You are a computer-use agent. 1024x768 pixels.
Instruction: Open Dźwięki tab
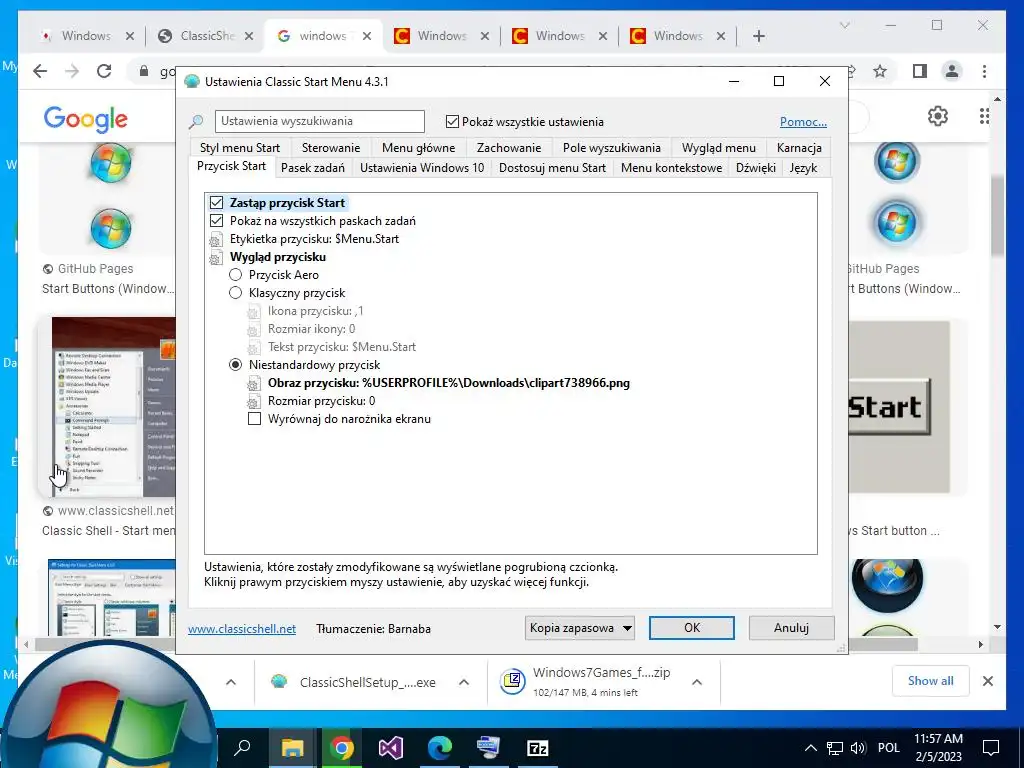pyautogui.click(x=756, y=168)
